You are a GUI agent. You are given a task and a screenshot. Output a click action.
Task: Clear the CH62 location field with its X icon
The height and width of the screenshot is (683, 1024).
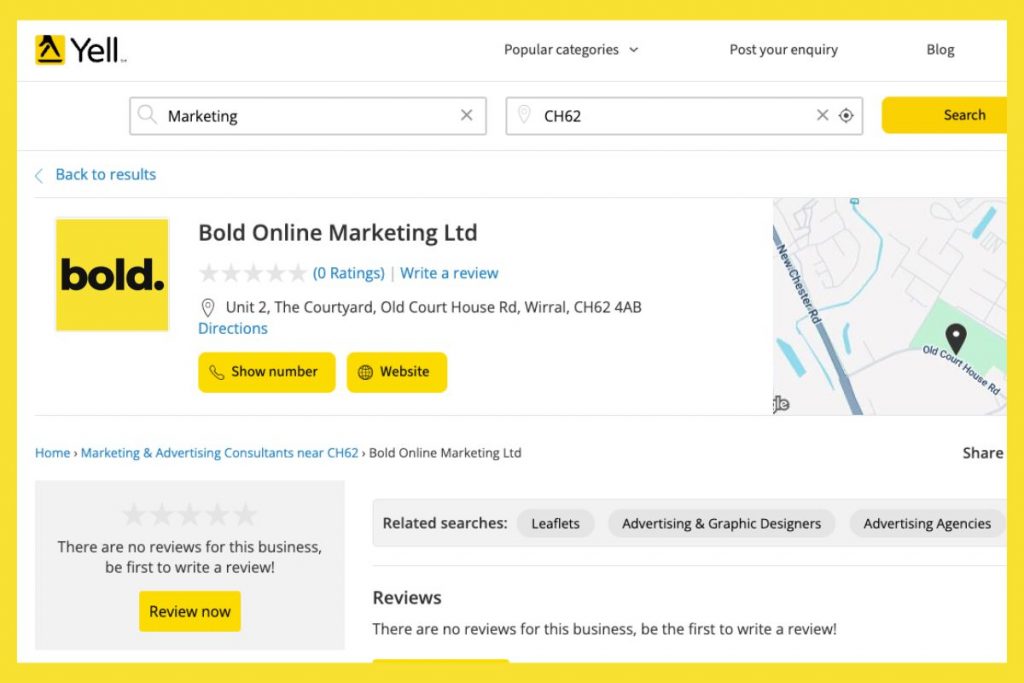pyautogui.click(x=822, y=115)
